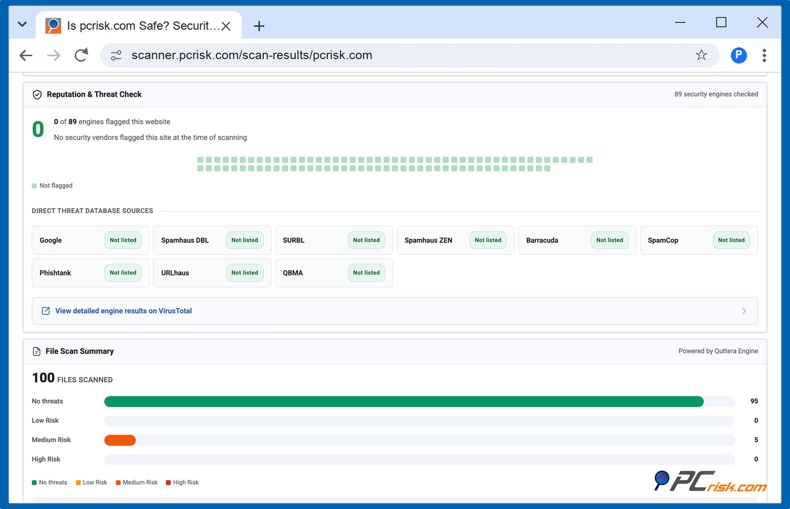The image size is (790, 509).
Task: Open the three-dot Chrome menu
Action: [x=764, y=55]
